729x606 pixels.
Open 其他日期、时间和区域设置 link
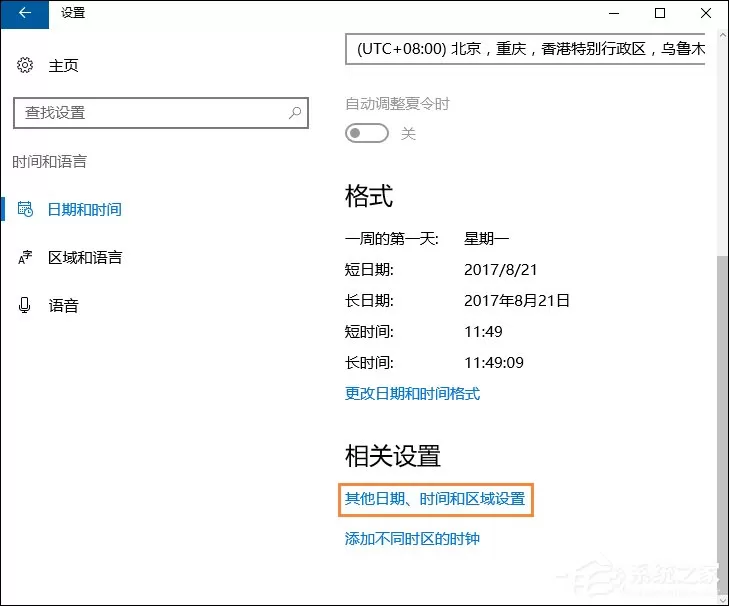[435, 499]
